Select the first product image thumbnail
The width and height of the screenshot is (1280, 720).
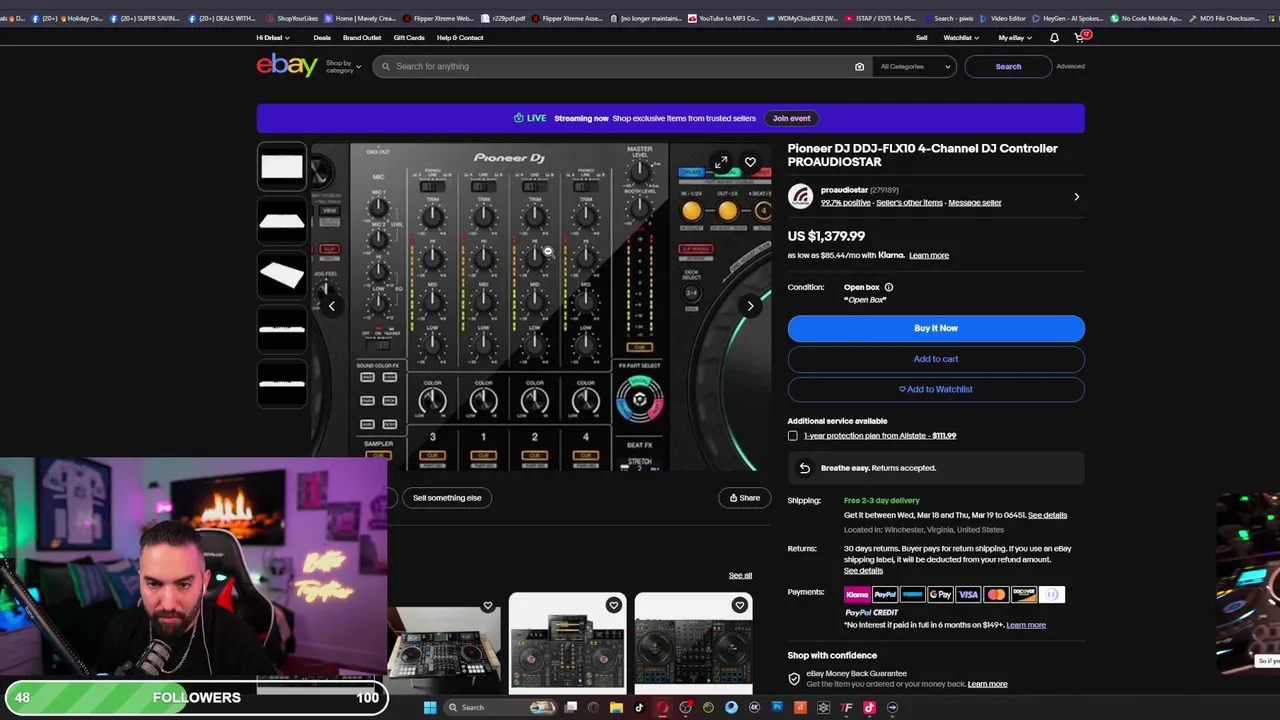pos(282,167)
